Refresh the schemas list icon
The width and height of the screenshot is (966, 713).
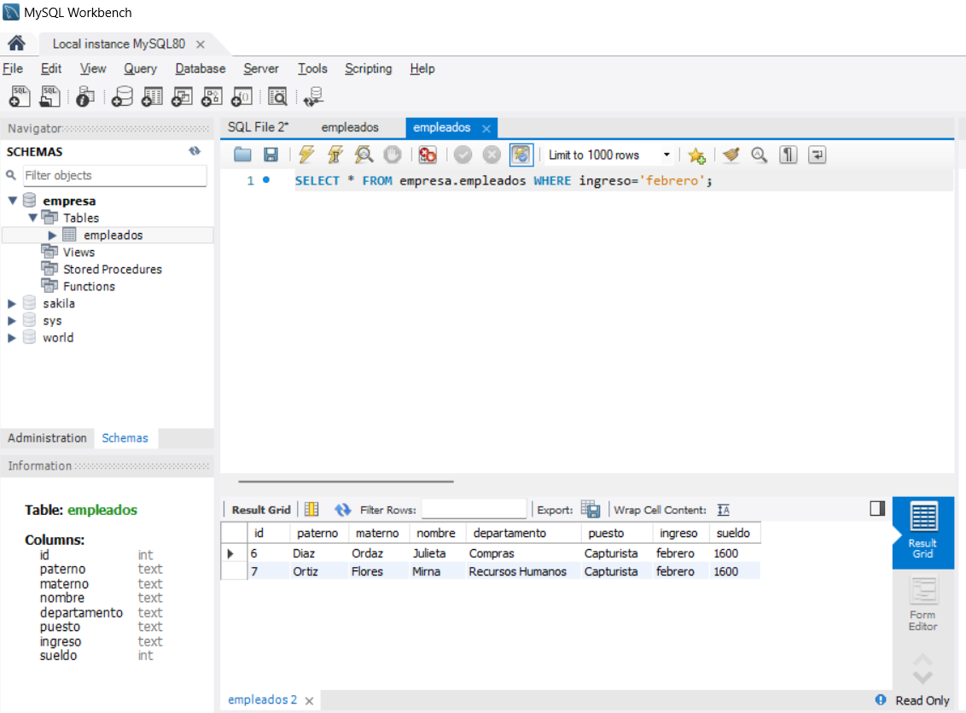(195, 151)
